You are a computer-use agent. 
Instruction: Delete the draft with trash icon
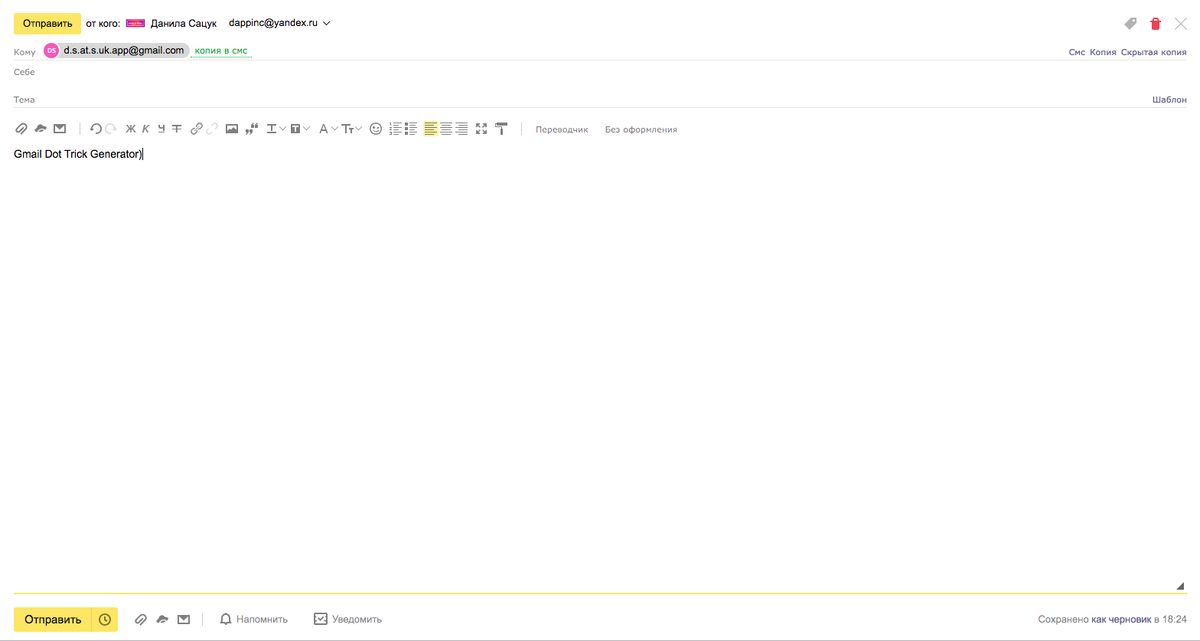1156,23
